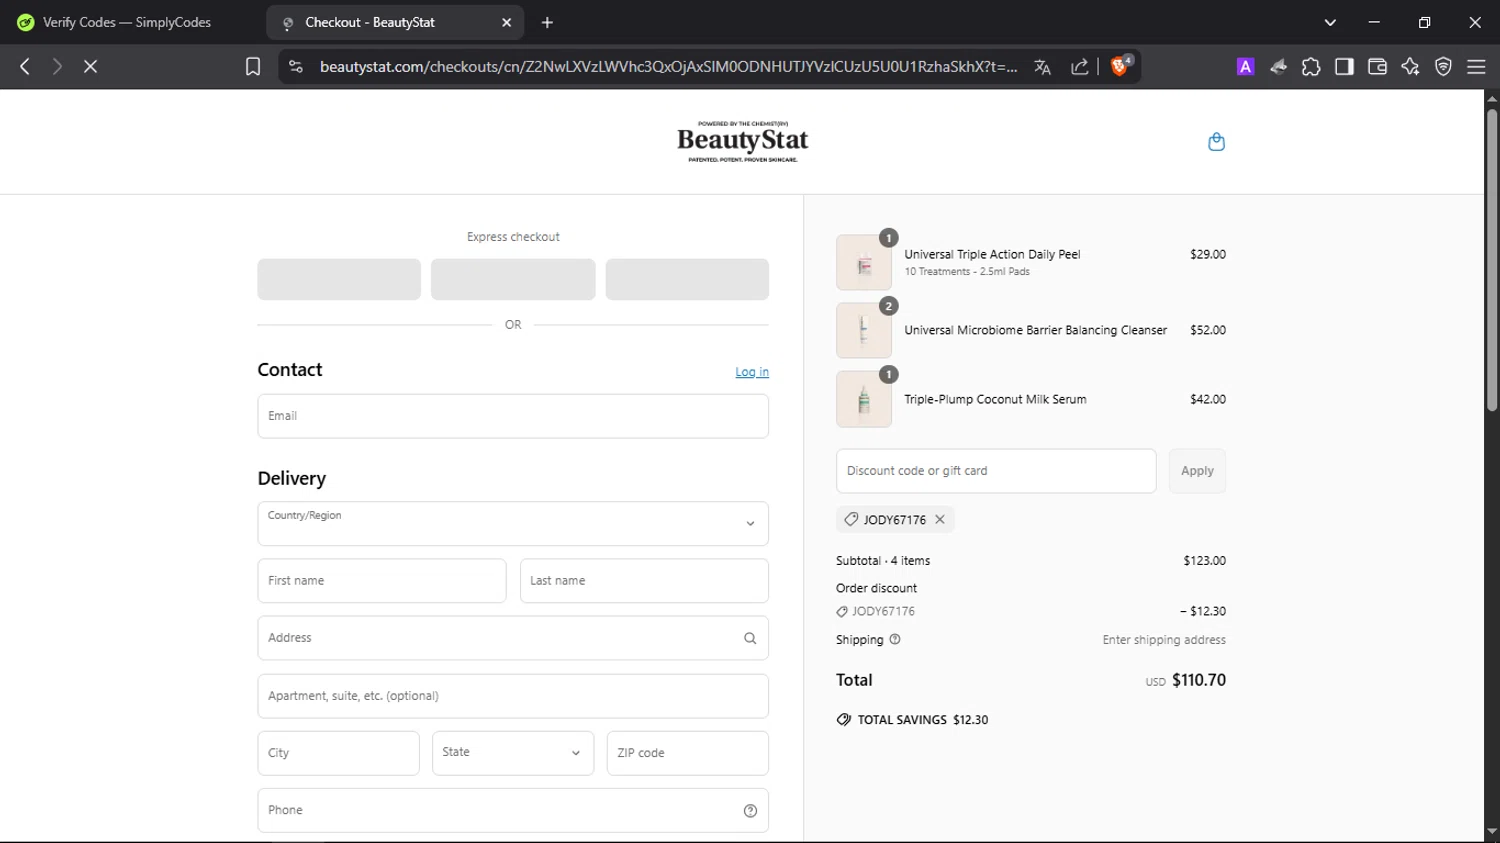Open Brave Shields lion icon
The width and height of the screenshot is (1500, 843).
(1120, 66)
